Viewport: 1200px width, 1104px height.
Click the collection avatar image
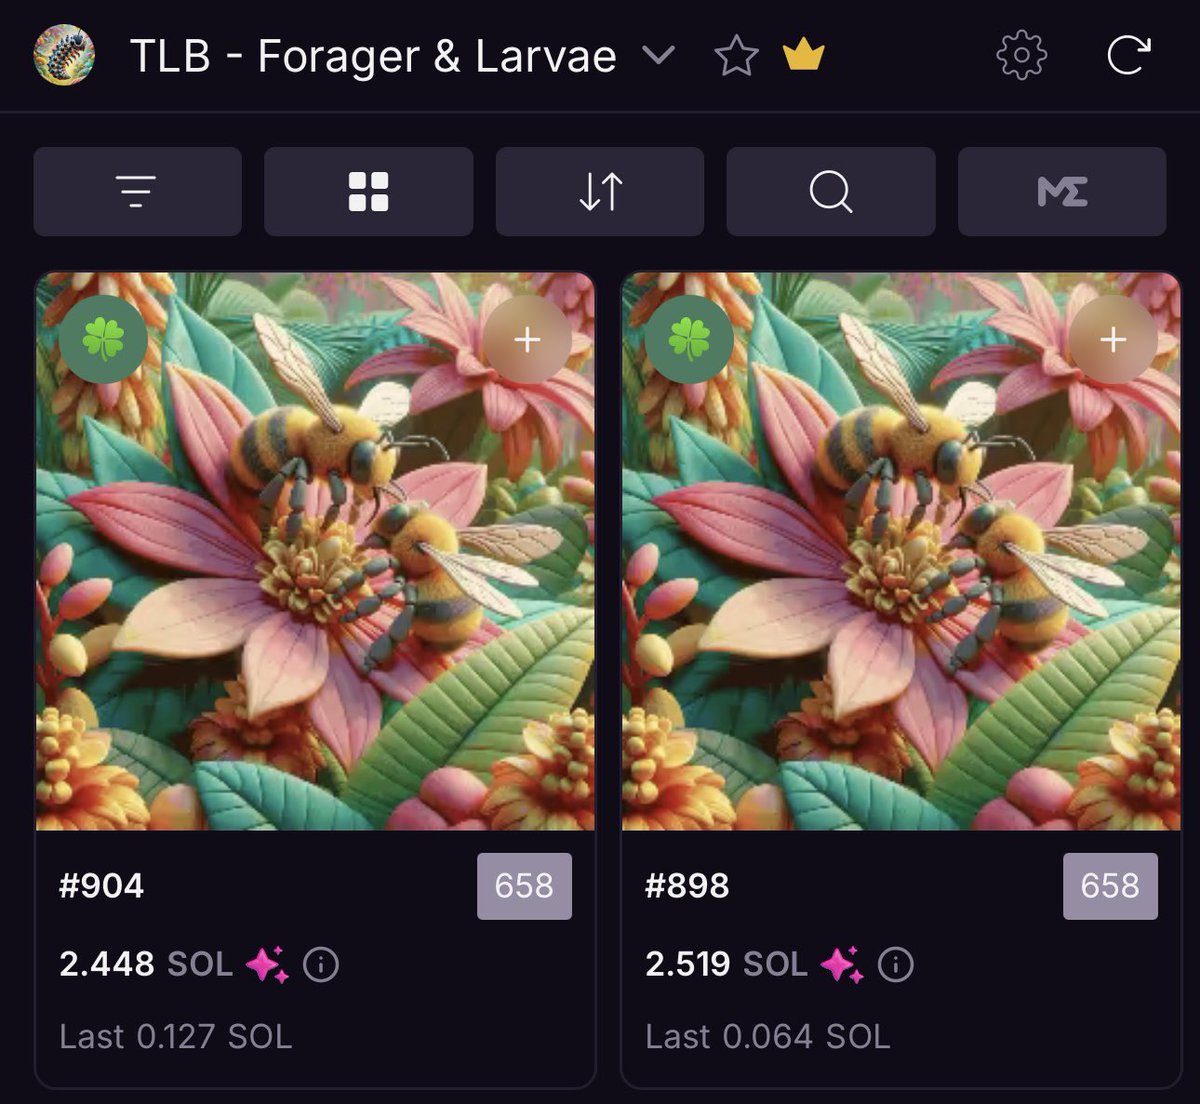[x=64, y=55]
